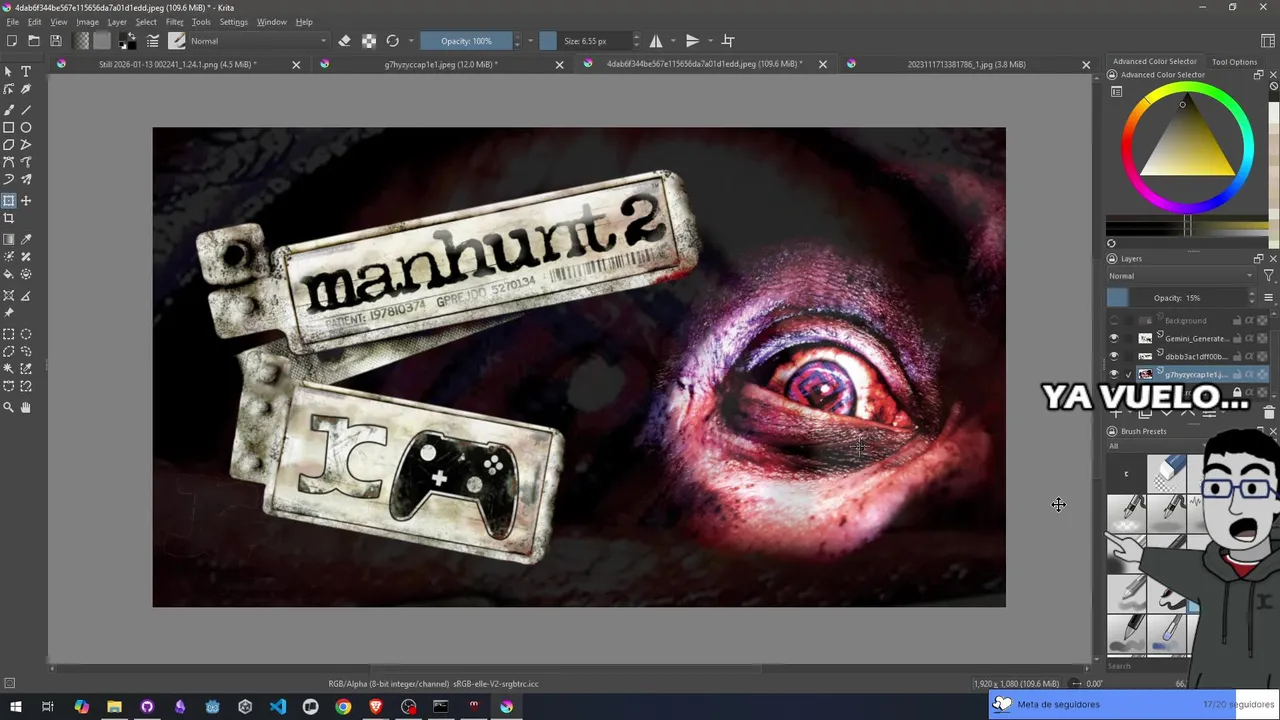Open brush blending mode Normal dropdown
1280x720 pixels.
coord(258,41)
